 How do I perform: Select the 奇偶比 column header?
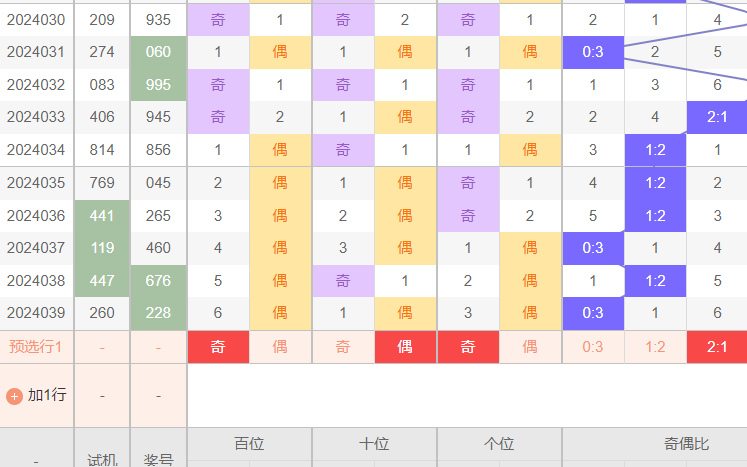pos(685,442)
